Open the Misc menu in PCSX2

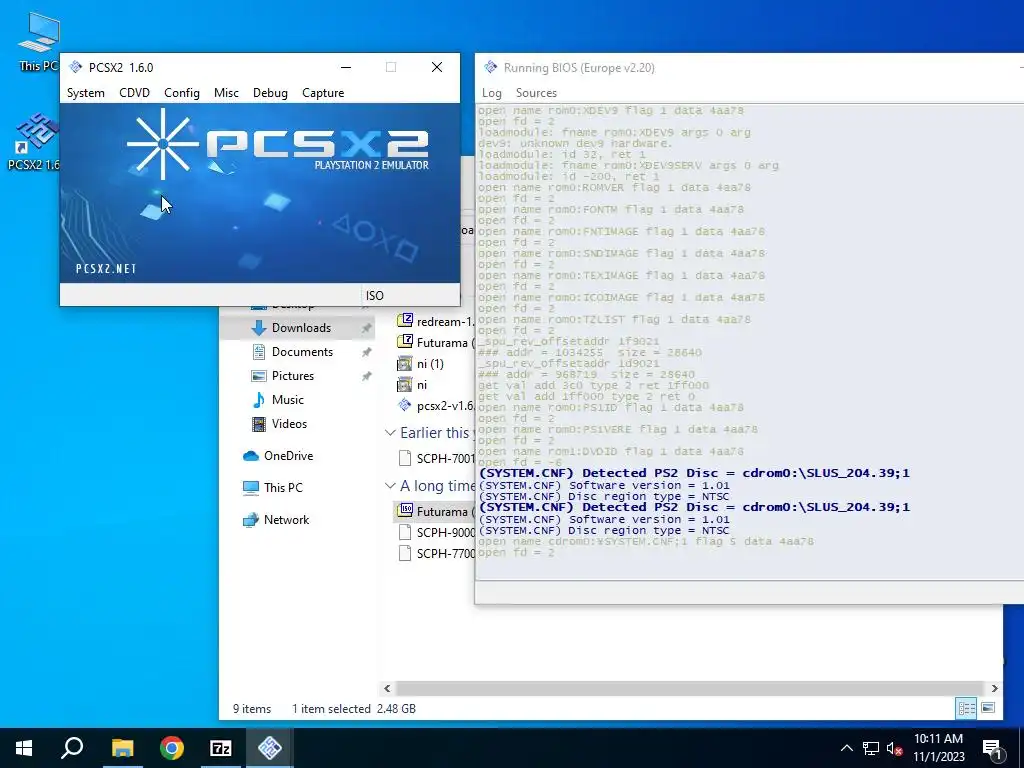click(x=226, y=93)
